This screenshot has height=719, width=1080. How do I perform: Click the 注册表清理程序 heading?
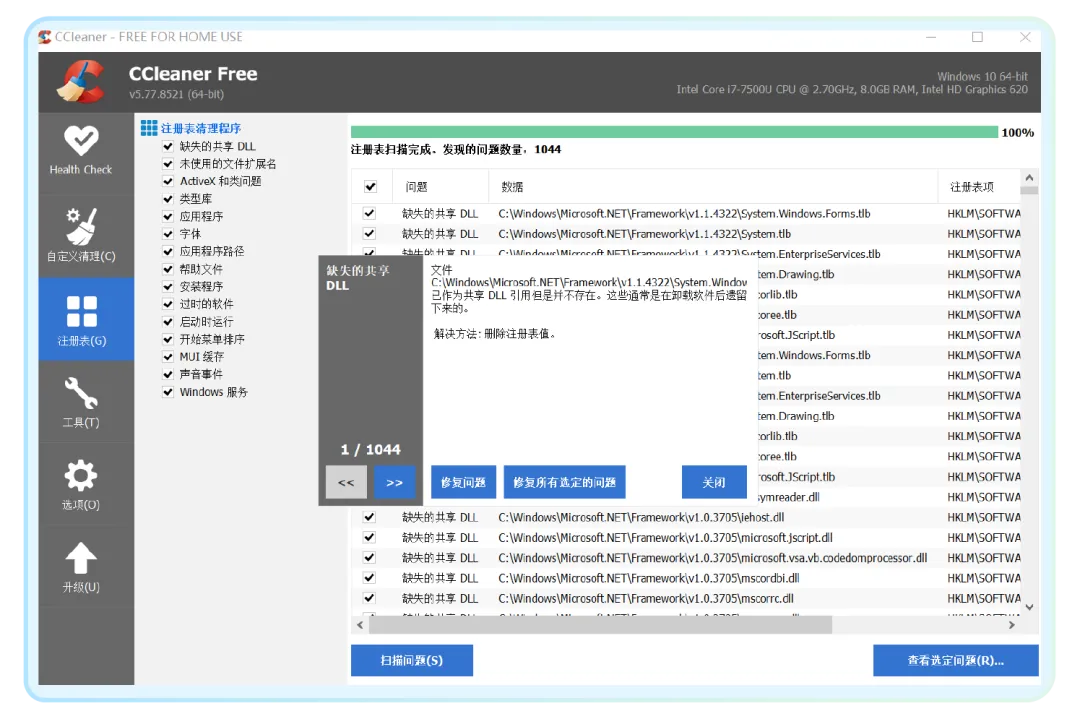click(x=201, y=128)
